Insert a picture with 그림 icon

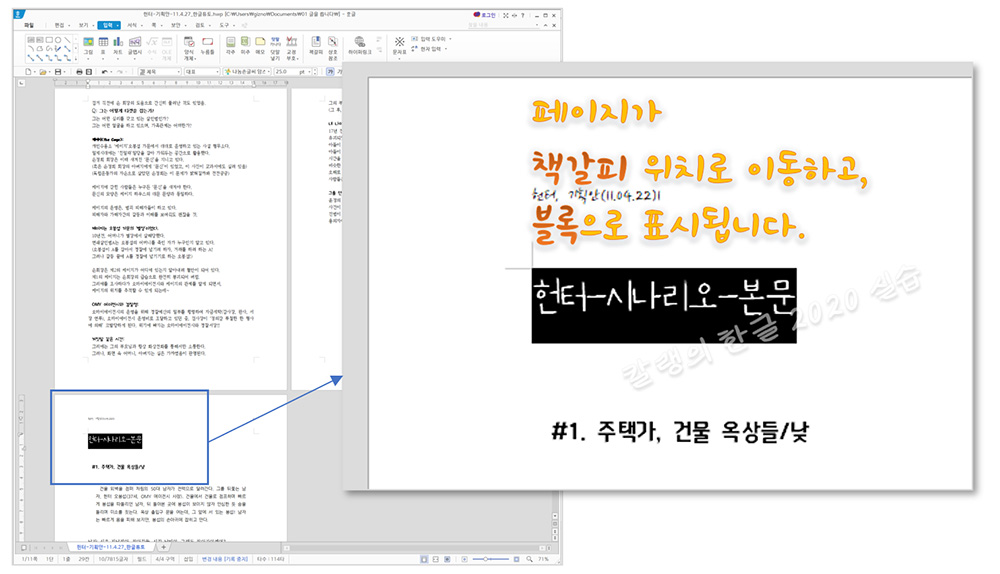[88, 46]
